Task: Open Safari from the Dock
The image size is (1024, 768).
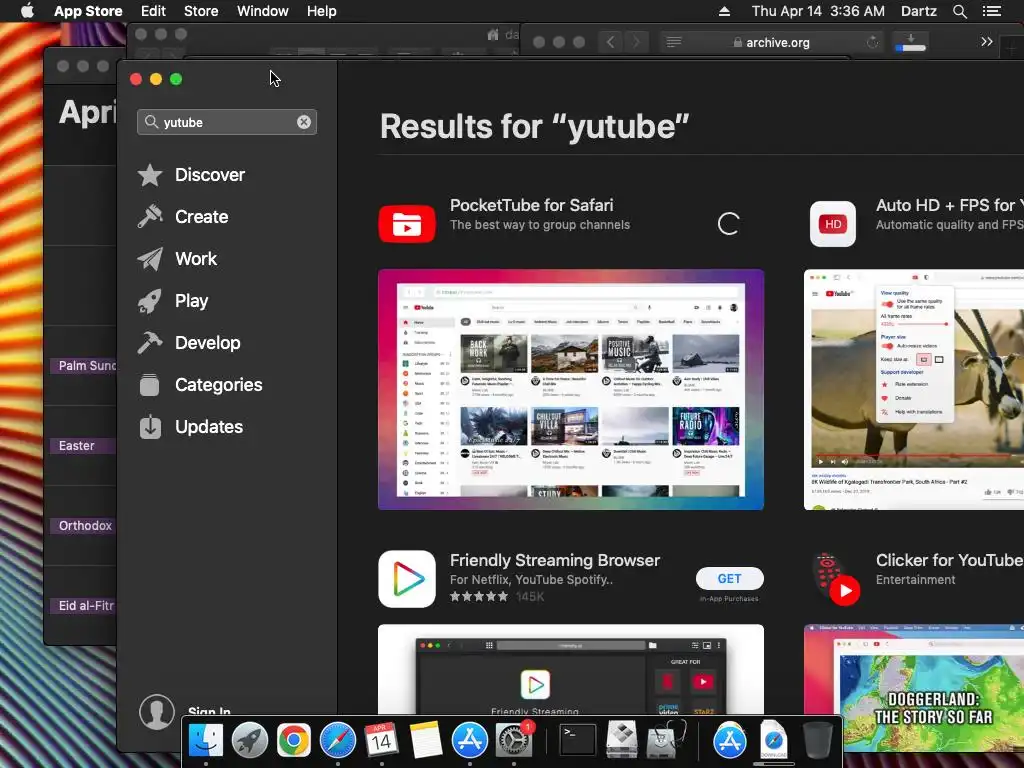Action: [338, 741]
